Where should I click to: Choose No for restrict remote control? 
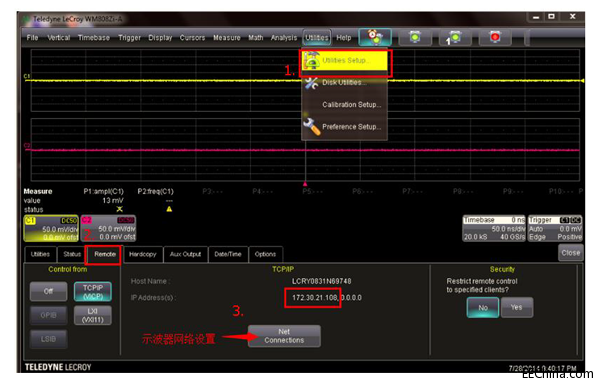483,307
